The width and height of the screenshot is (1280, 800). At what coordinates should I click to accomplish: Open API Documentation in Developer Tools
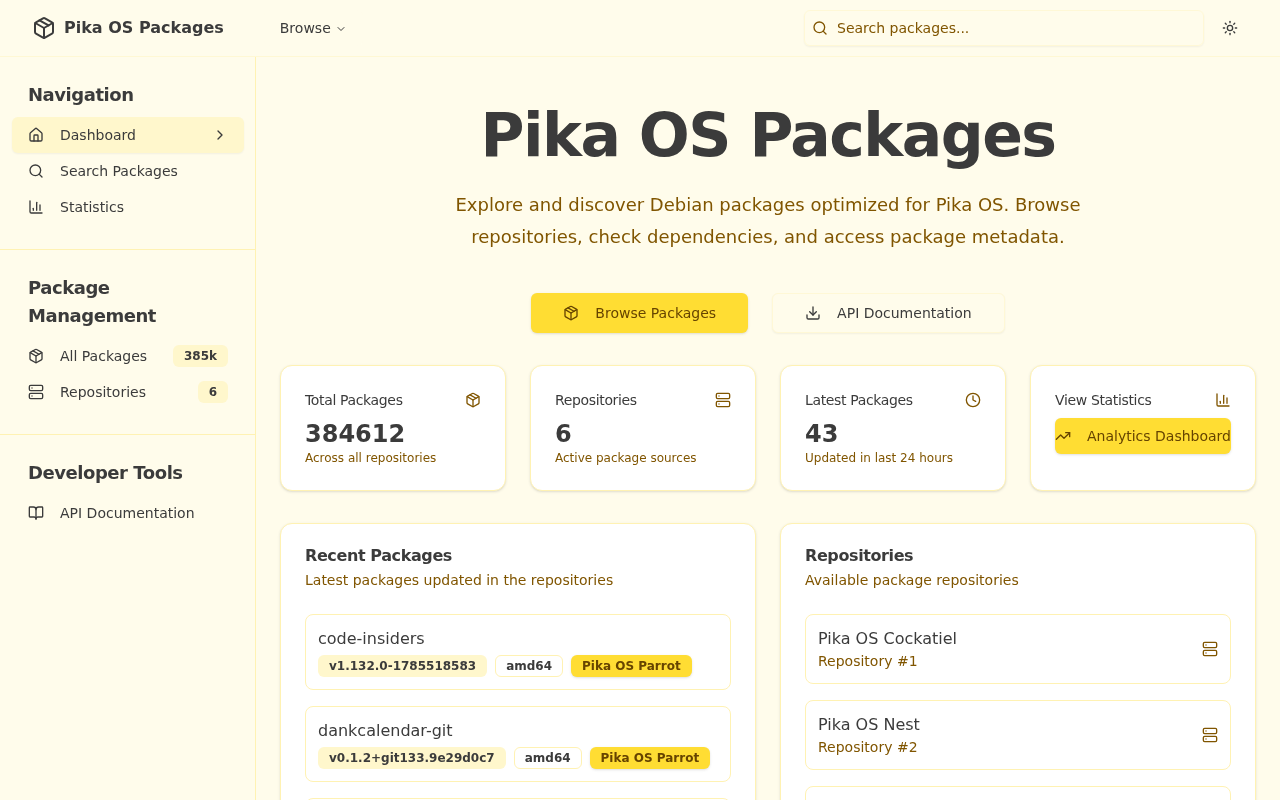click(128, 513)
